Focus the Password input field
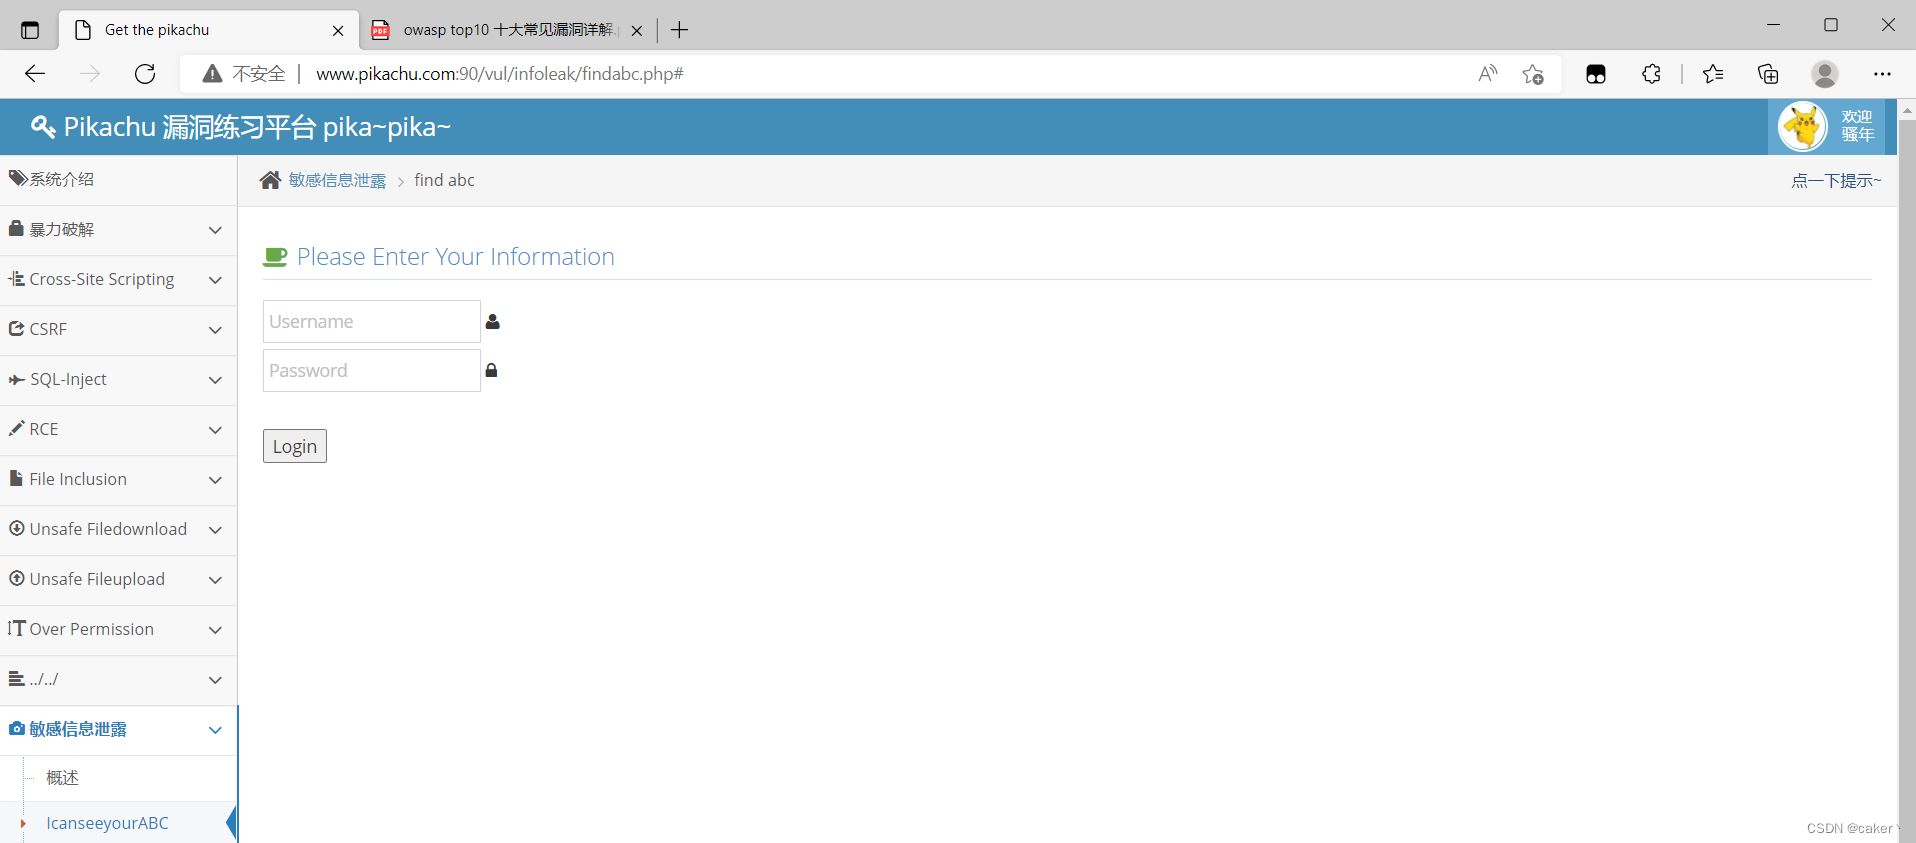Screen dimensions: 1916x843 coord(371,371)
